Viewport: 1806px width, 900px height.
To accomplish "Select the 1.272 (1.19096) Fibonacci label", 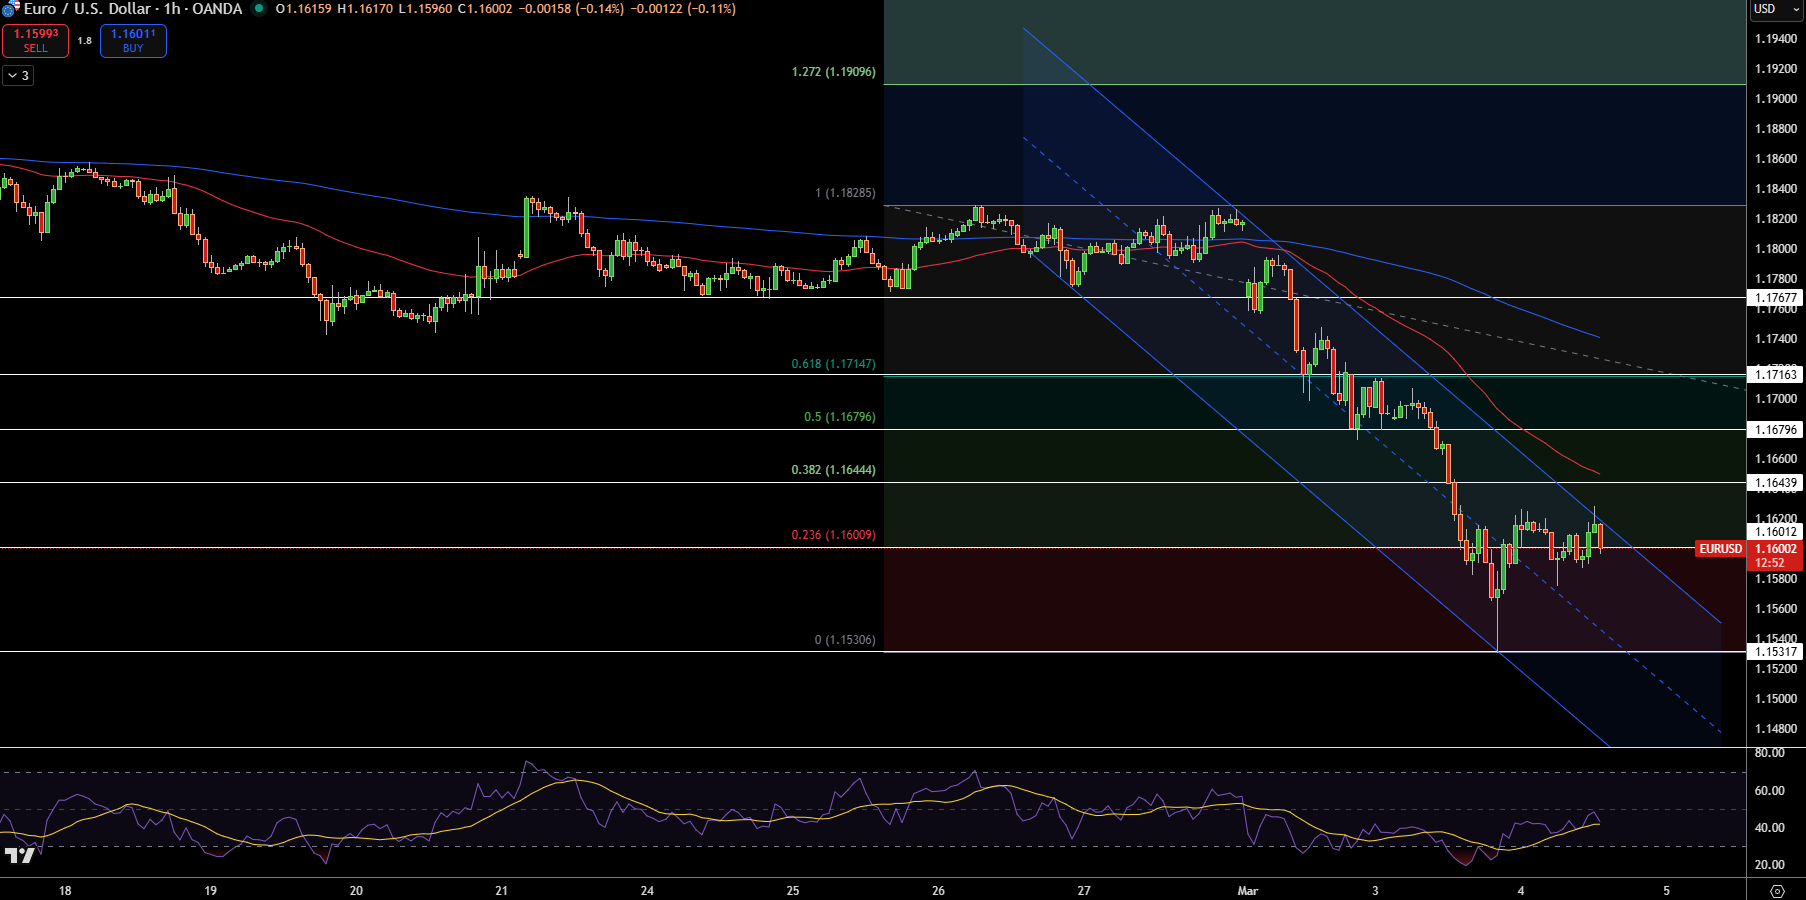I will click(x=833, y=72).
